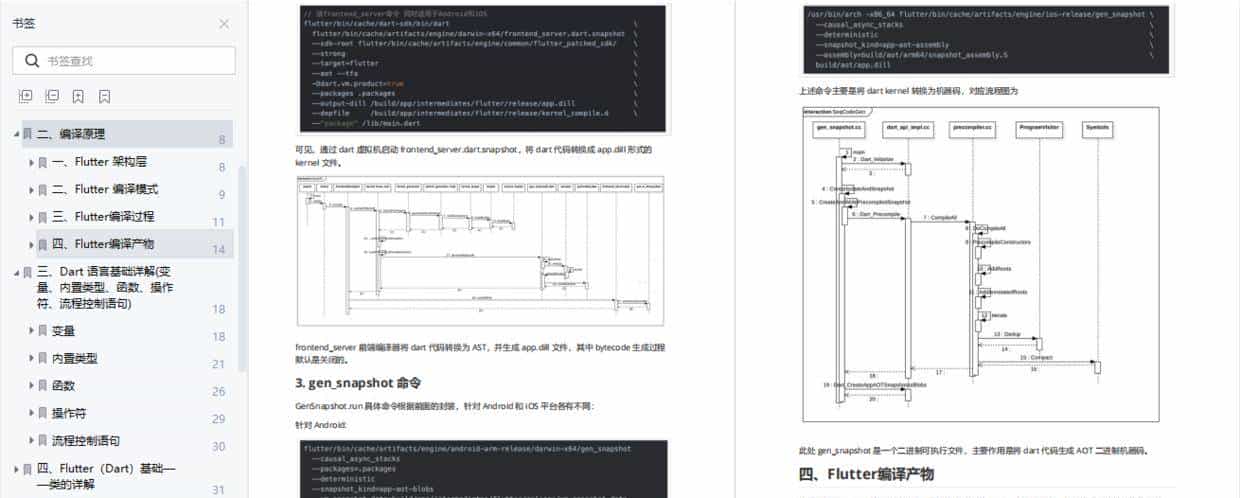Click the 书签 panel title

tap(24, 24)
